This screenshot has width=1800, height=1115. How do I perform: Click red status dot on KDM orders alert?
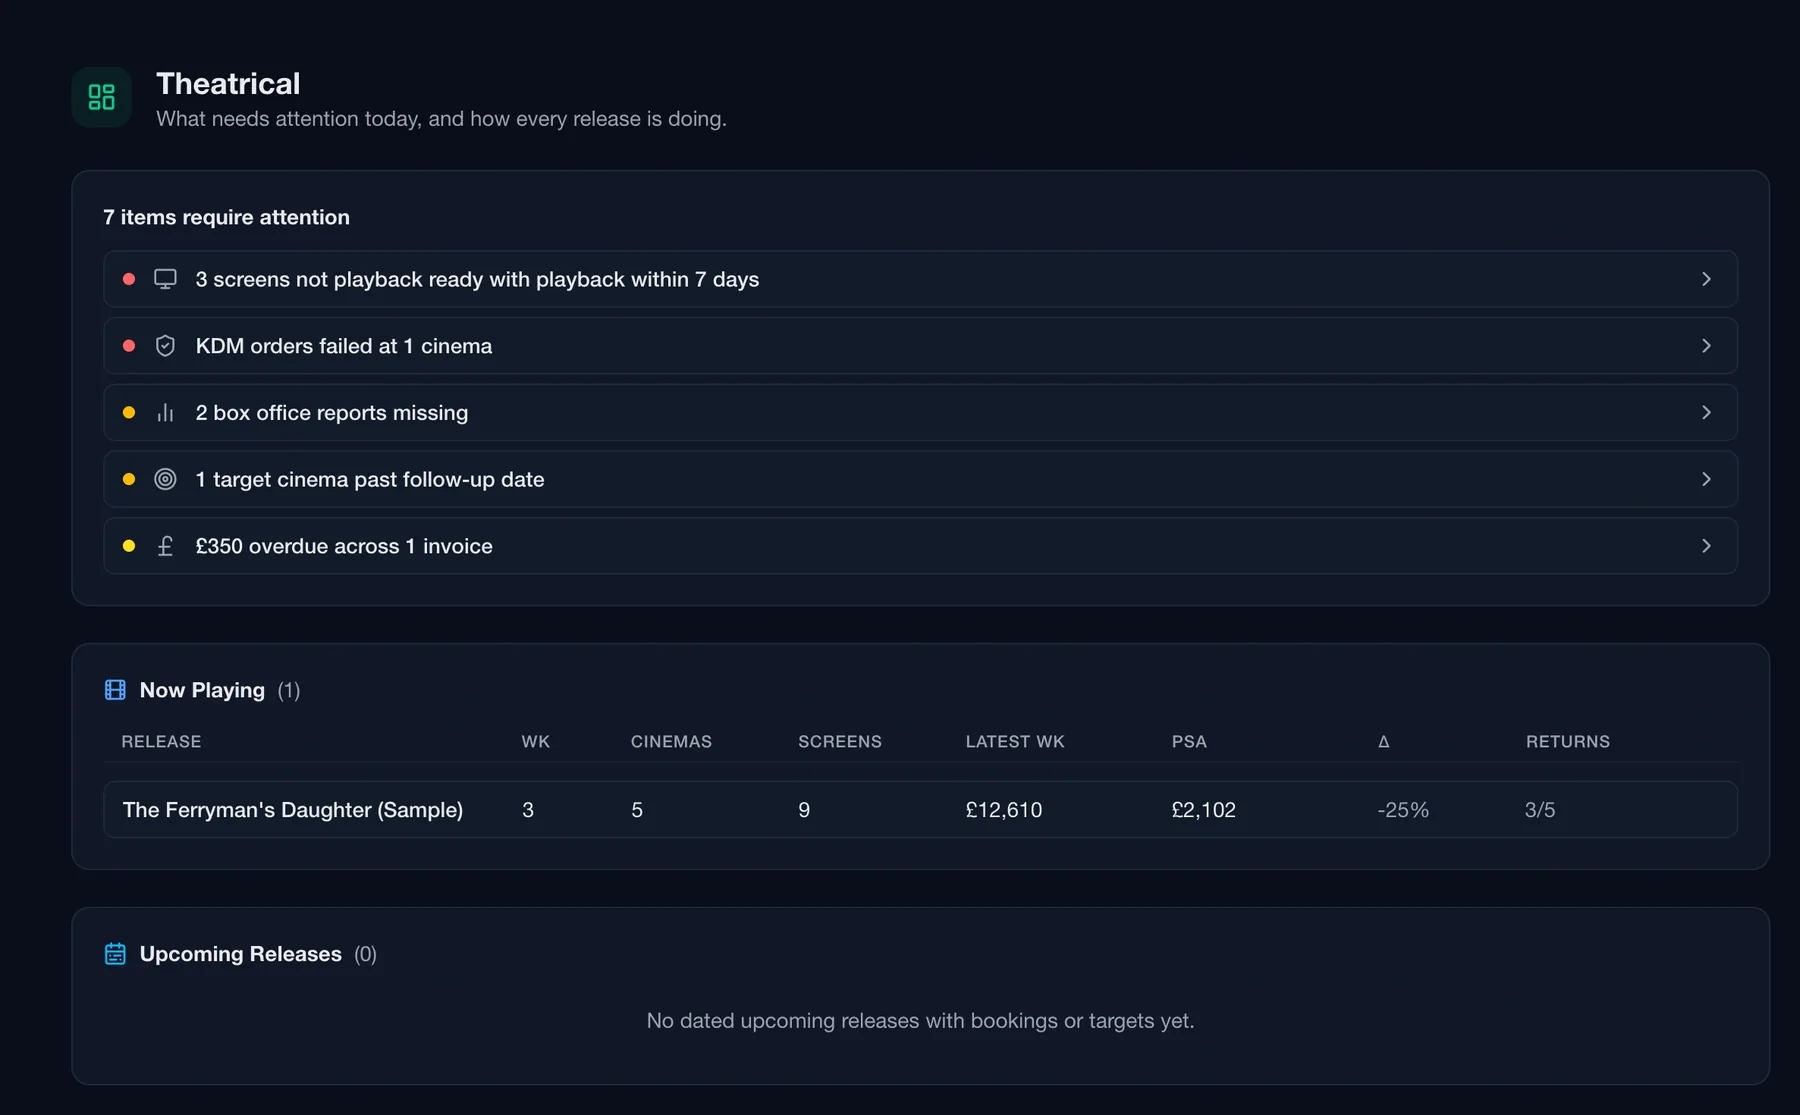(x=129, y=346)
